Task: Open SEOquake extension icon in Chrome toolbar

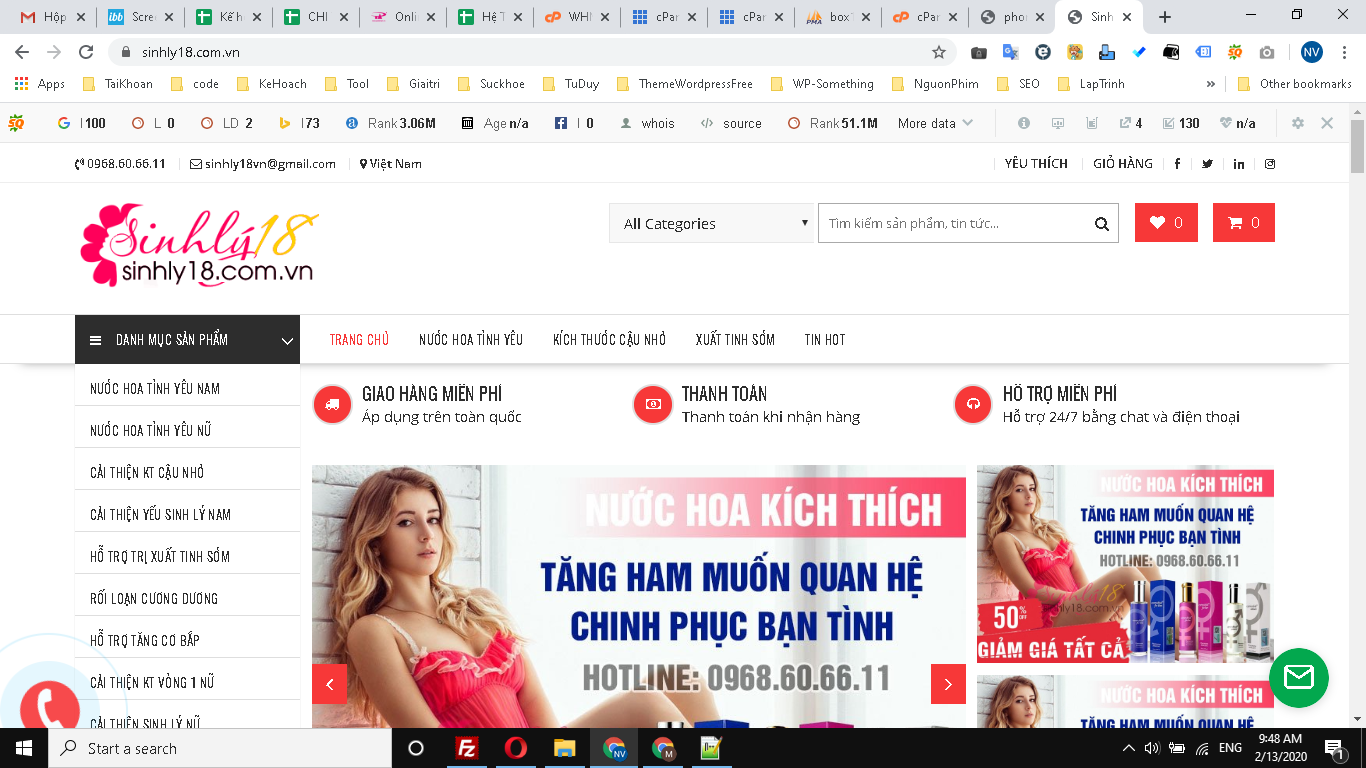Action: pyautogui.click(x=1235, y=52)
